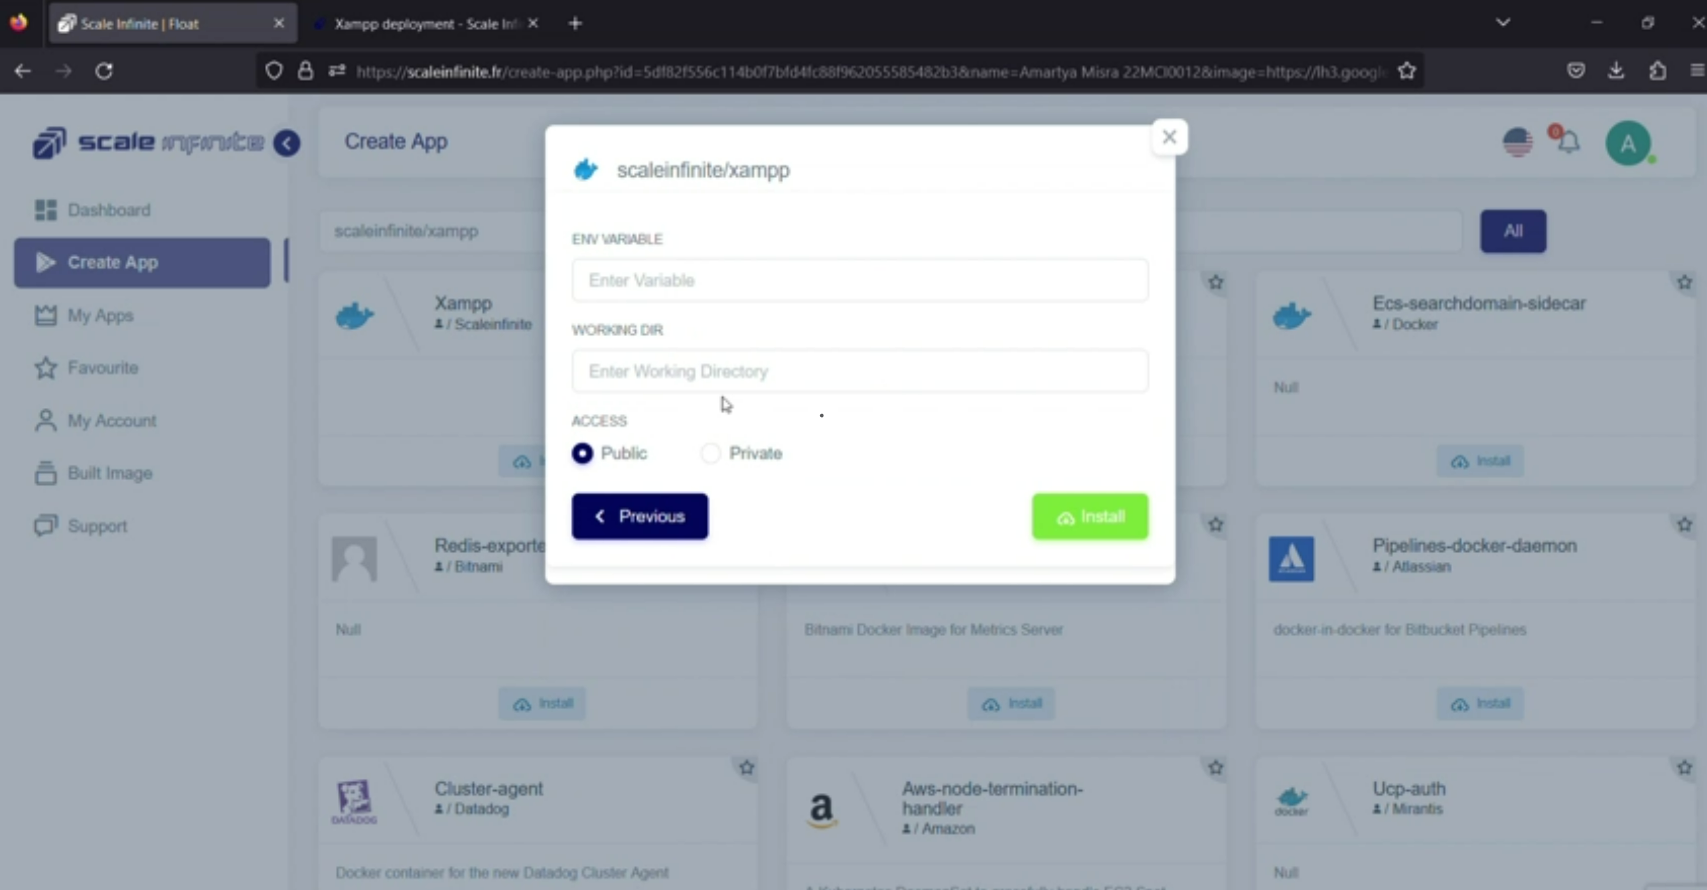Select the Public access radio button

(x=582, y=454)
